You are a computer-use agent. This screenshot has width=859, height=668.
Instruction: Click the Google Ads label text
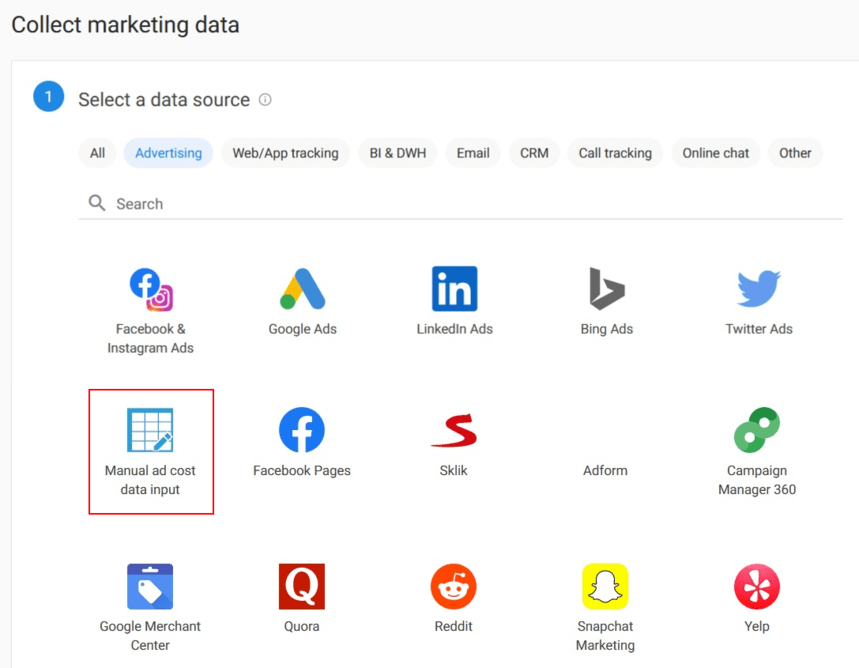(x=302, y=329)
